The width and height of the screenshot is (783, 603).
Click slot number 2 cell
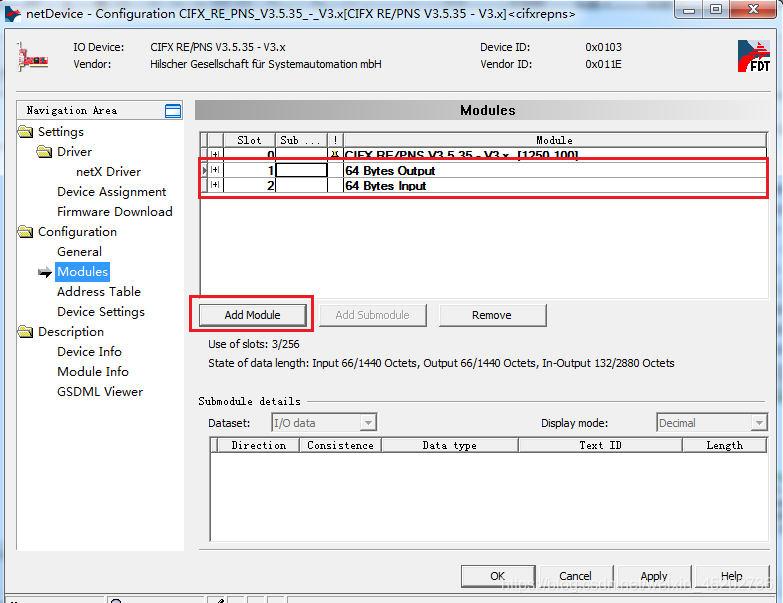[249, 186]
